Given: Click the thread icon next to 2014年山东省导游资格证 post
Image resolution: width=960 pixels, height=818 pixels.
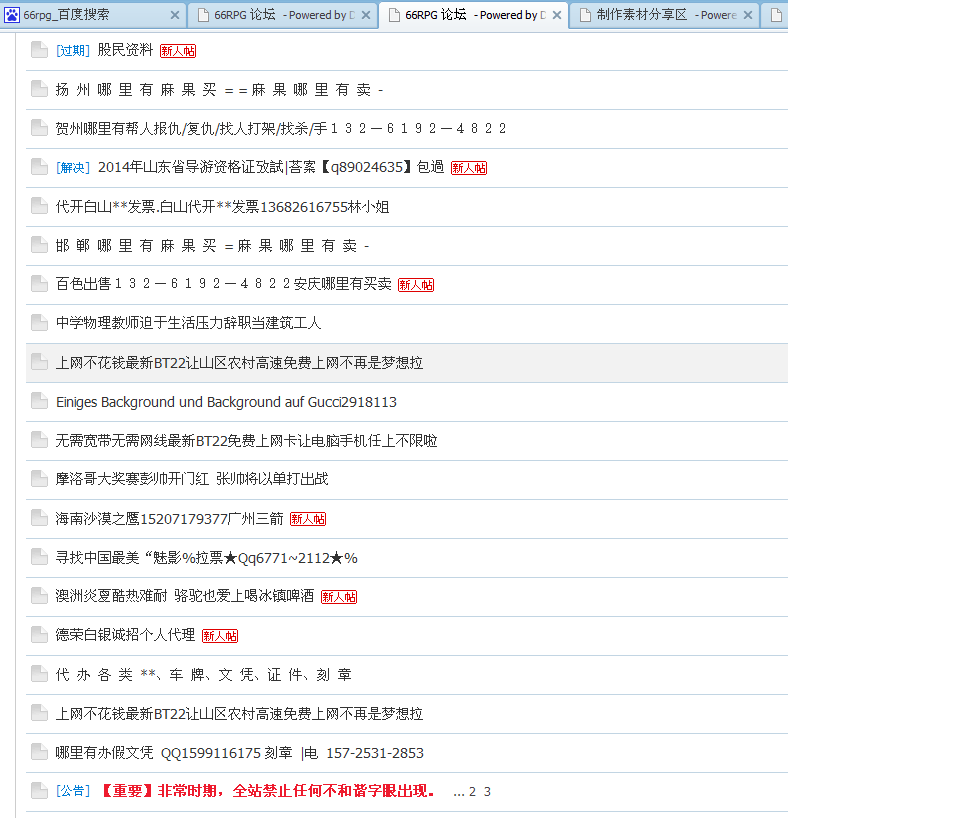Looking at the screenshot, I should 39,167.
